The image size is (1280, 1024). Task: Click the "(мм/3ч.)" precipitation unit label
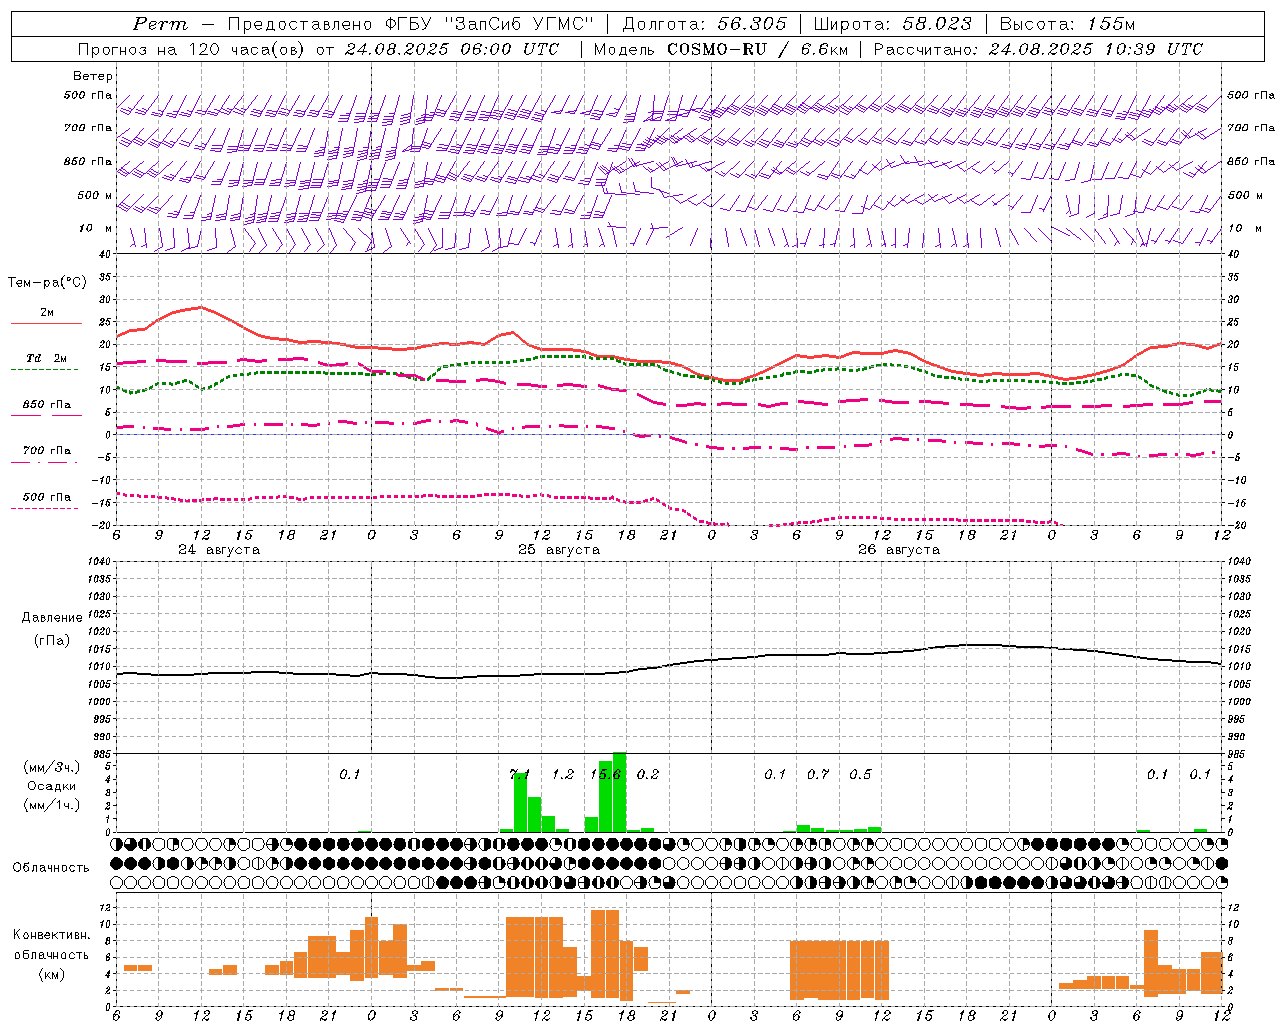(x=51, y=767)
